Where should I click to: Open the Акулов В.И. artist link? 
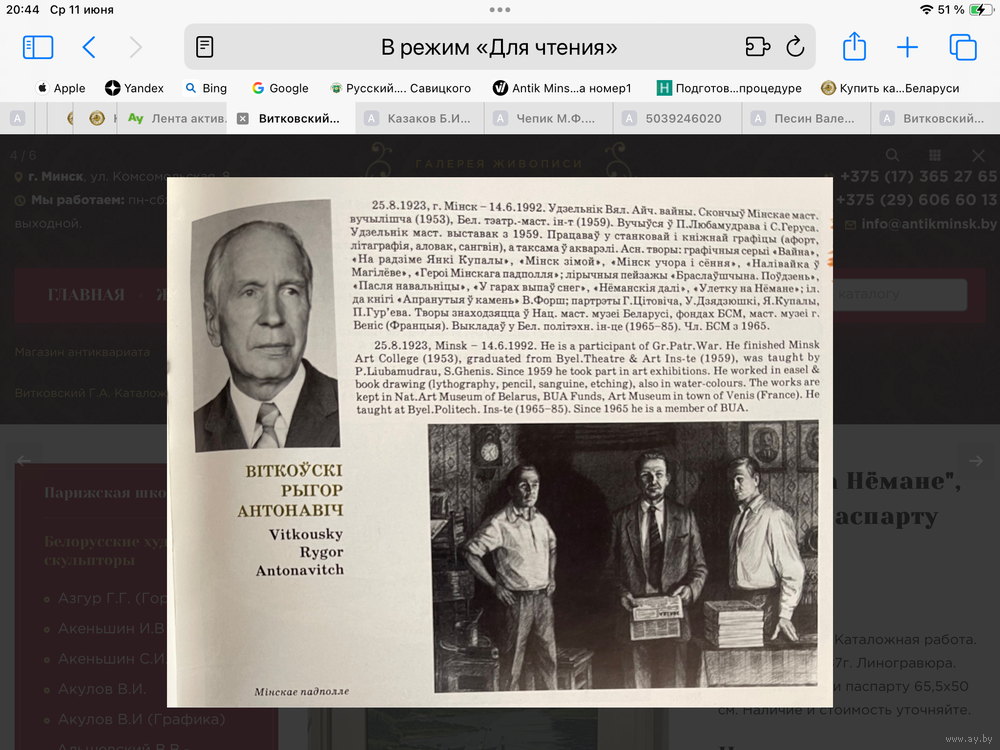[102, 689]
